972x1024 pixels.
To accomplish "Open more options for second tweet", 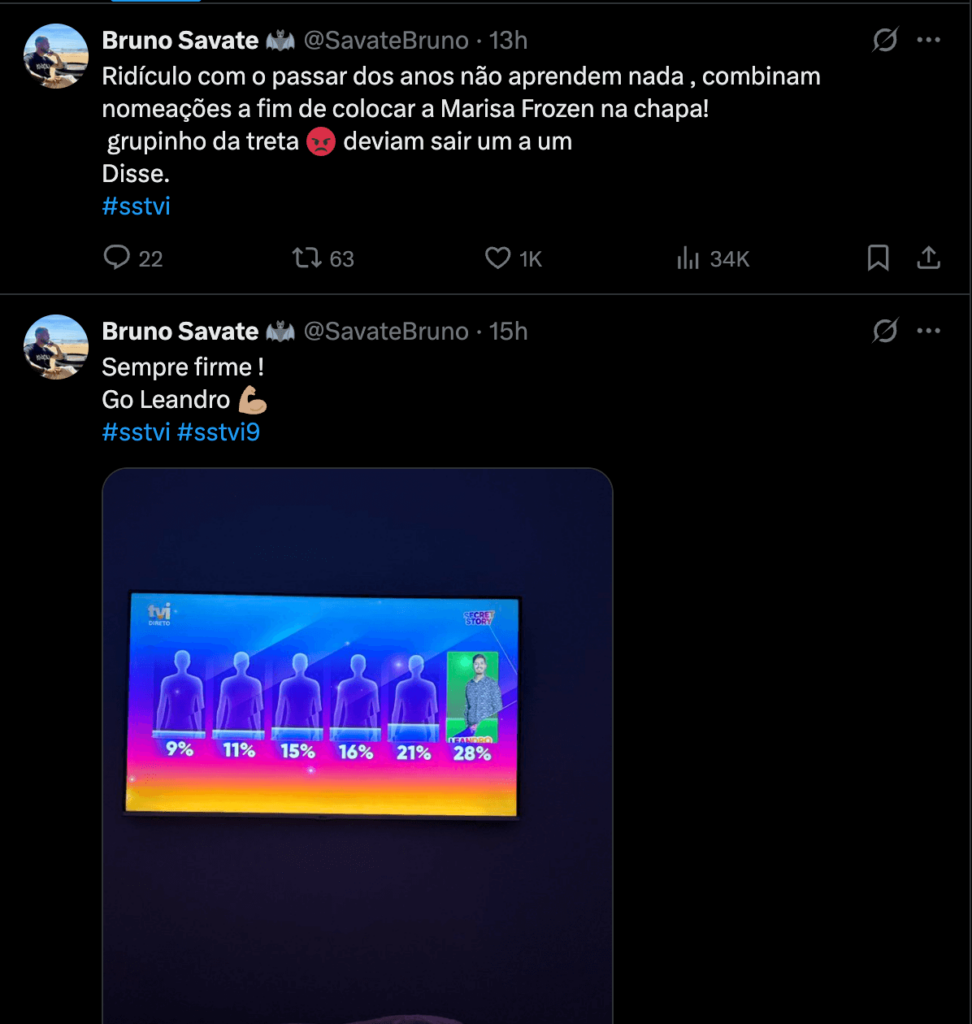I will [929, 331].
